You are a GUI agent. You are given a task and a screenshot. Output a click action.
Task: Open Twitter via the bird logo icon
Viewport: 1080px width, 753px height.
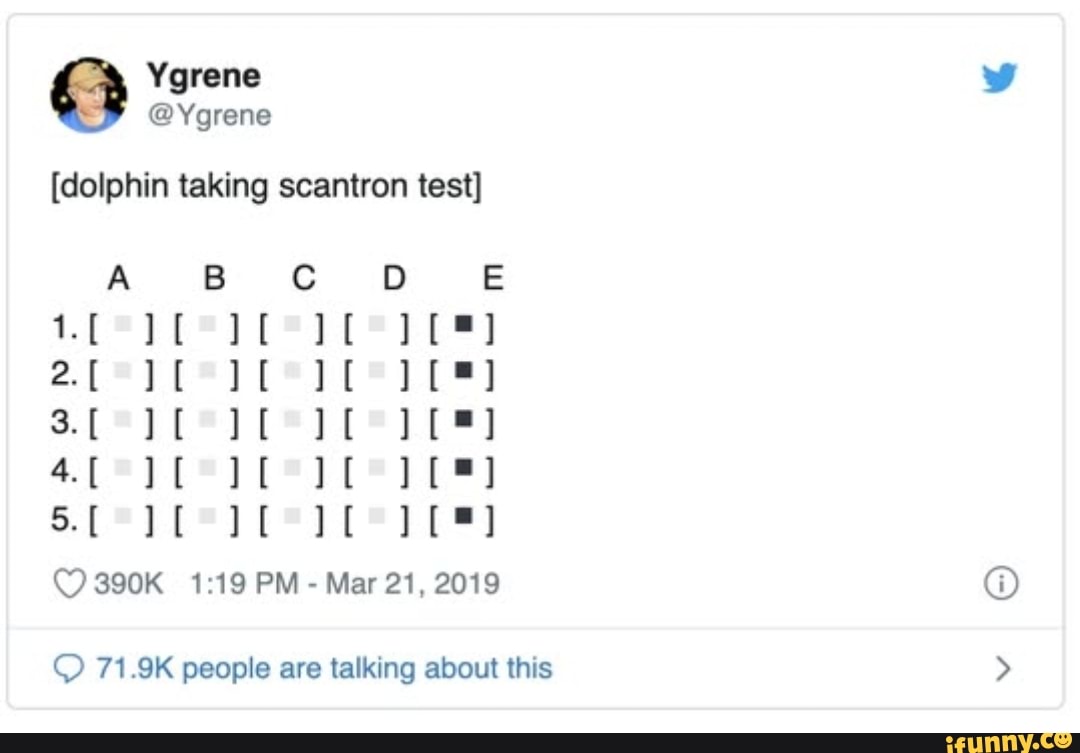click(999, 77)
